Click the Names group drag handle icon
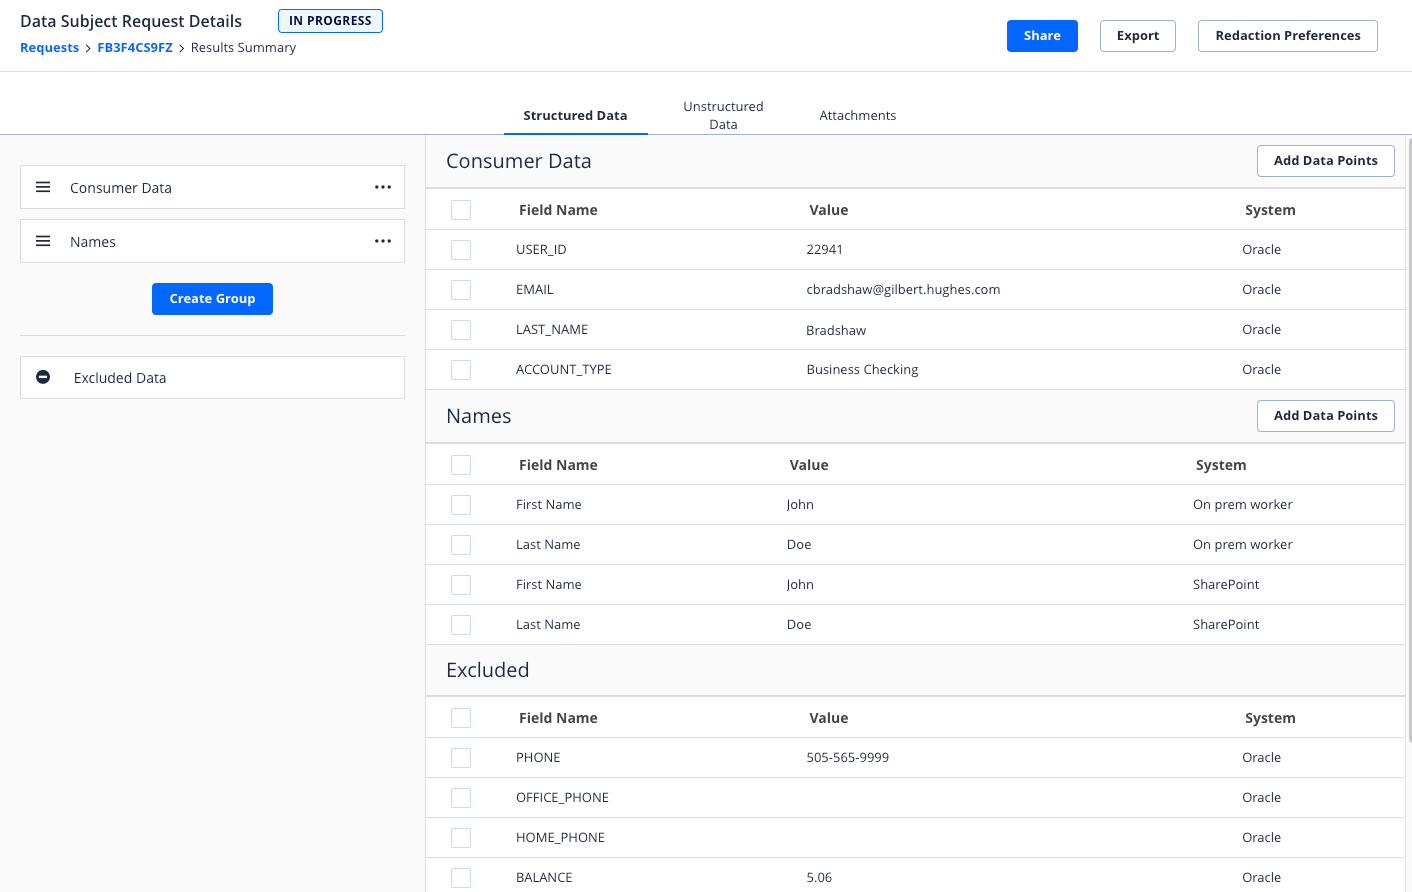The width and height of the screenshot is (1412, 892). coord(43,241)
